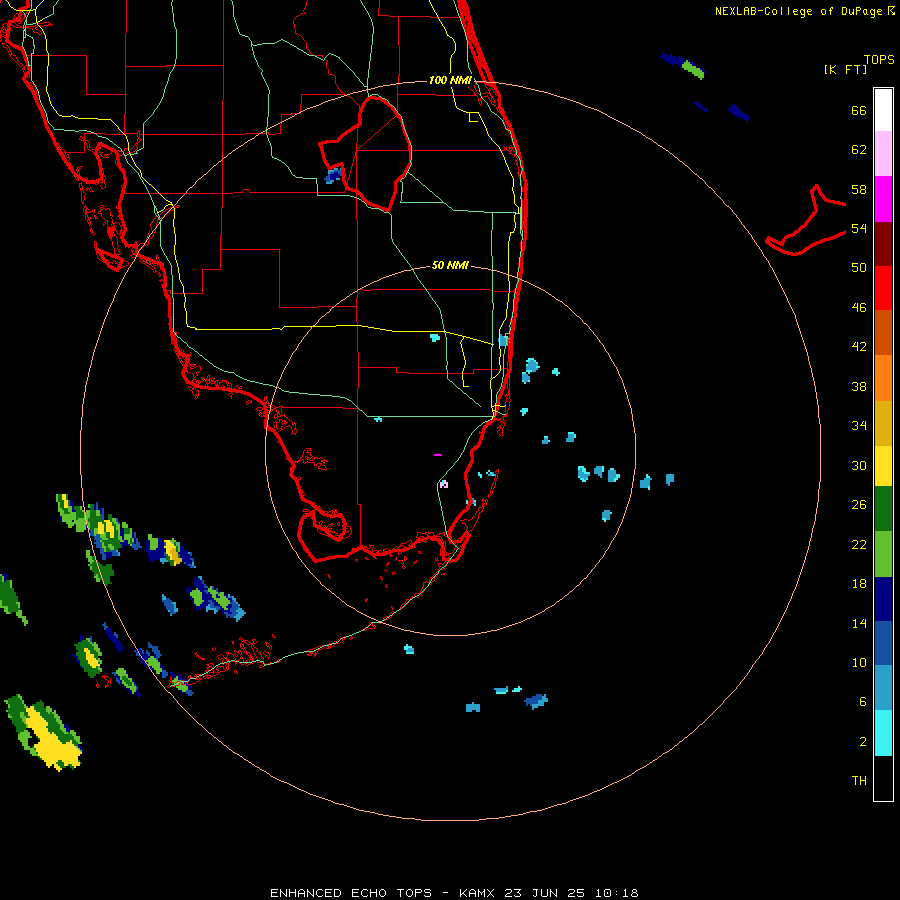Click the "38" legend value
This screenshot has width=900, height=900.
point(859,386)
